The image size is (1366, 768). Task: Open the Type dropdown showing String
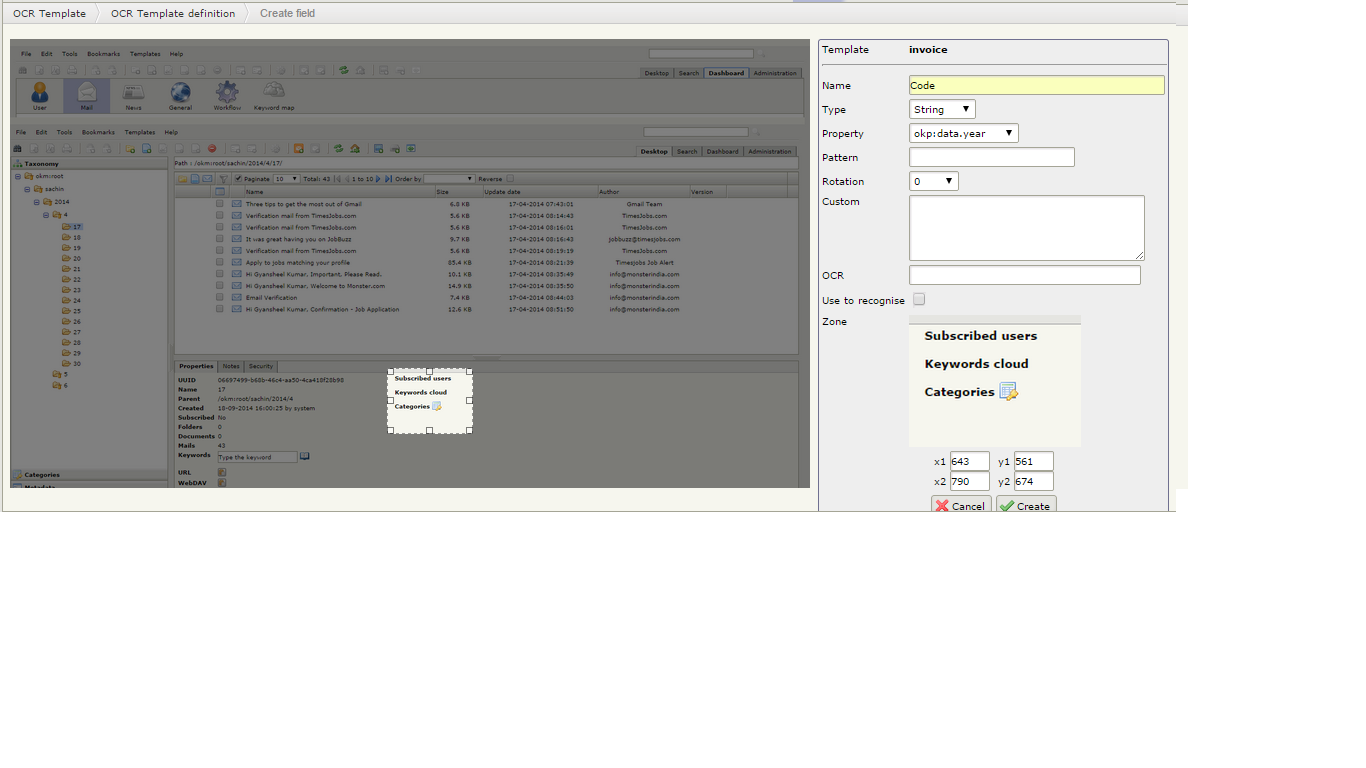point(942,110)
